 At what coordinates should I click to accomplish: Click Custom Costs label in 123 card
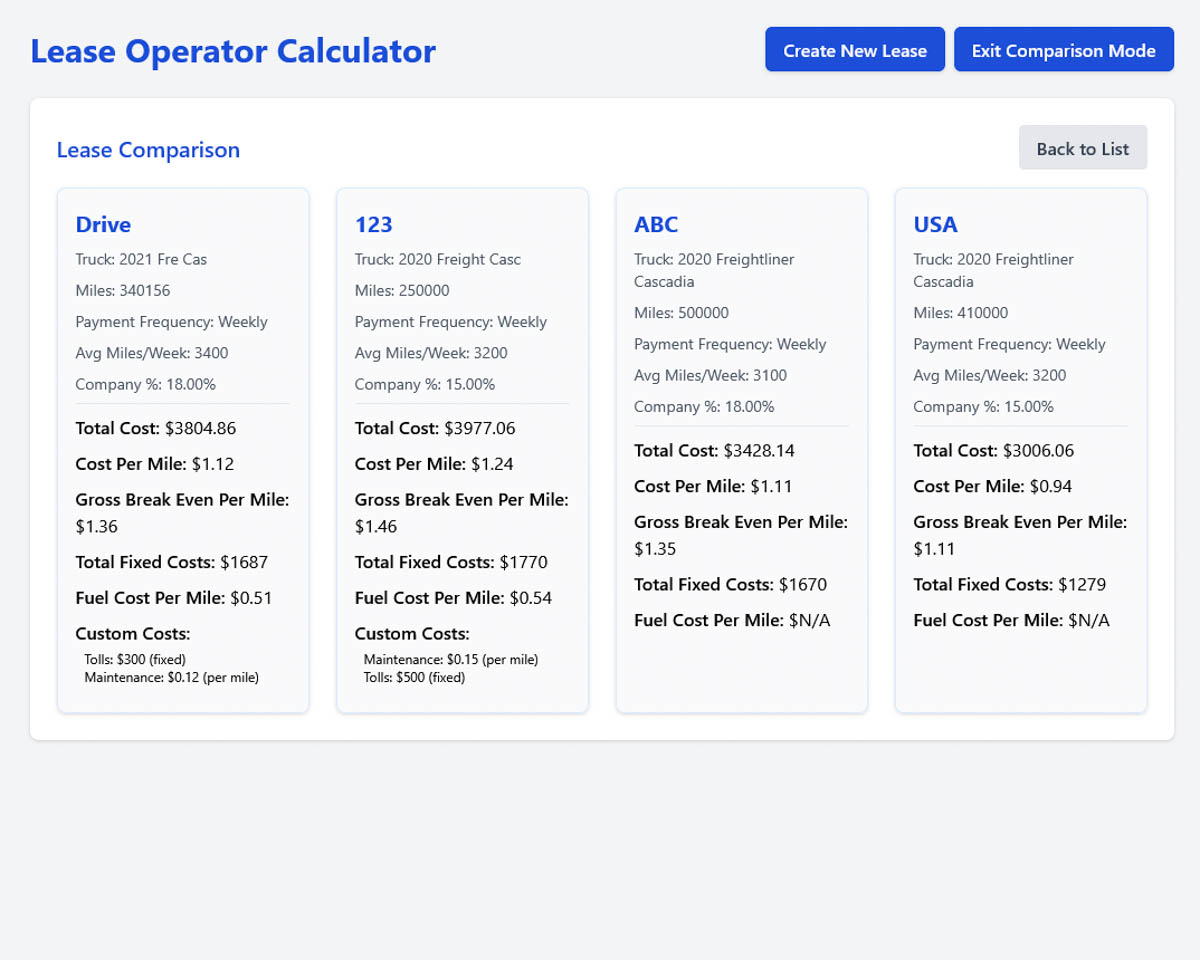pyautogui.click(x=412, y=634)
